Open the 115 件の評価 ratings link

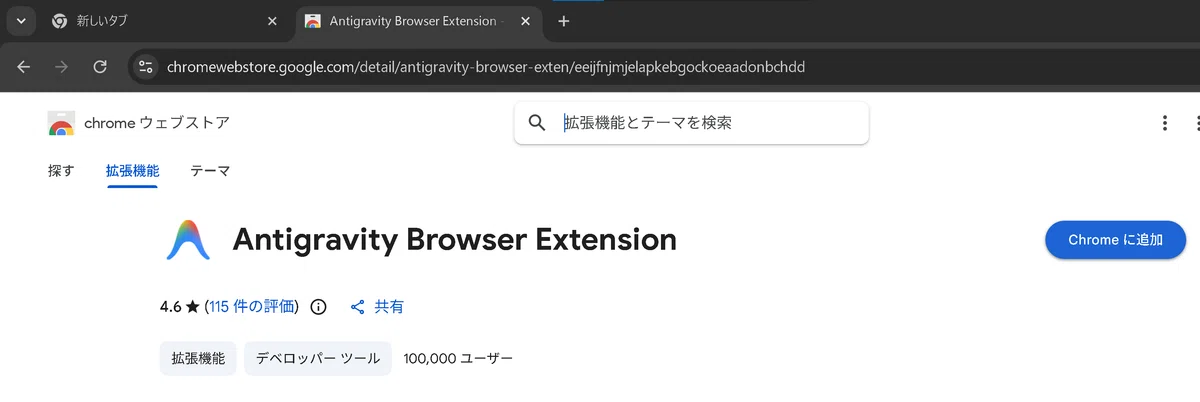pyautogui.click(x=253, y=307)
